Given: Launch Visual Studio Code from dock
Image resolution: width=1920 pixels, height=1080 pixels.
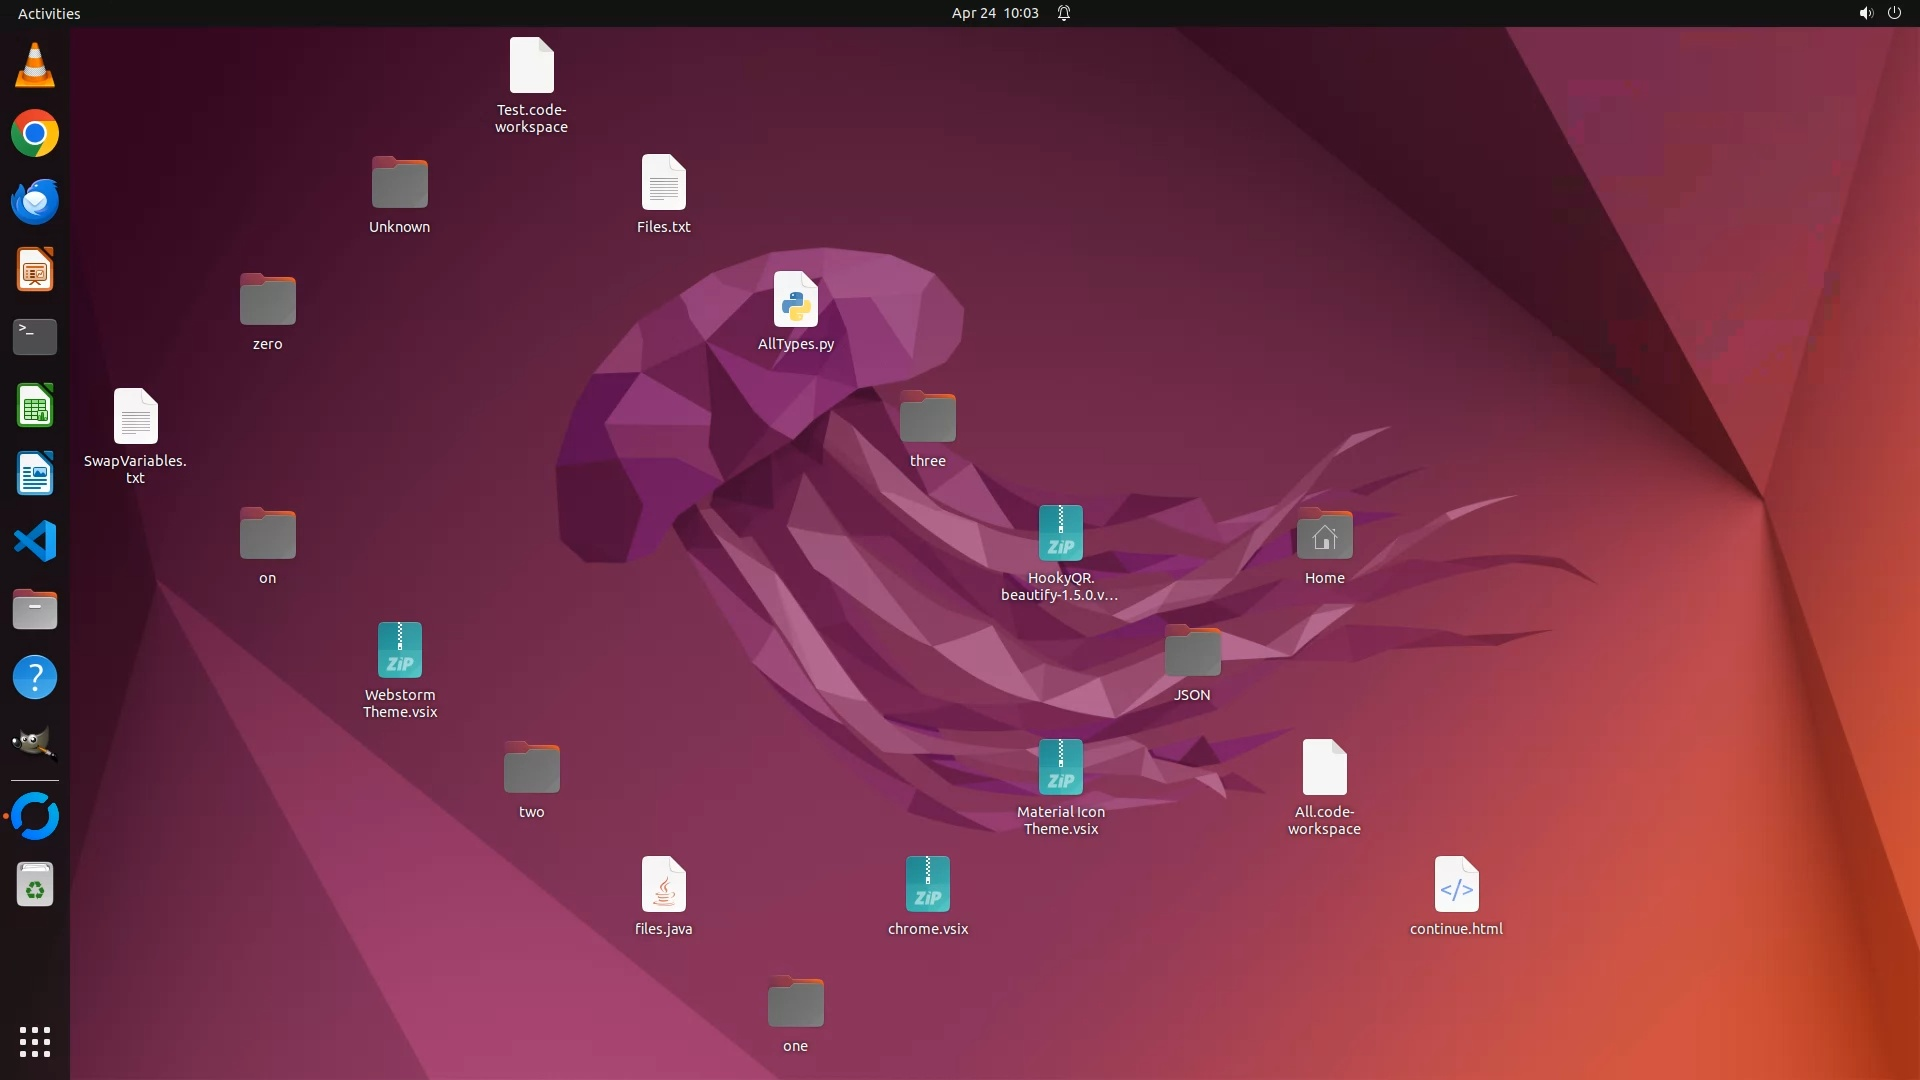Looking at the screenshot, I should tap(35, 542).
